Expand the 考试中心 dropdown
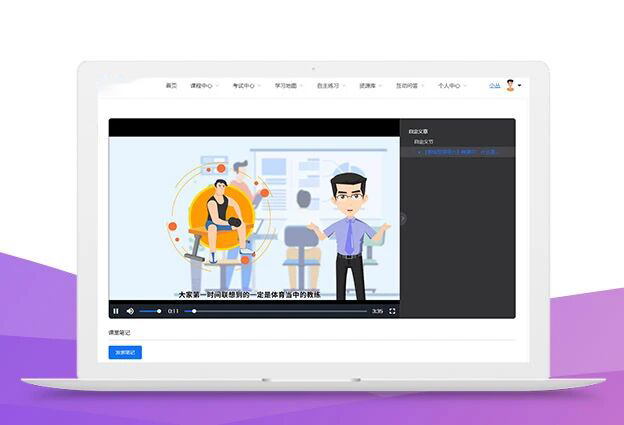Screen dimensions: 624x425 245,86
